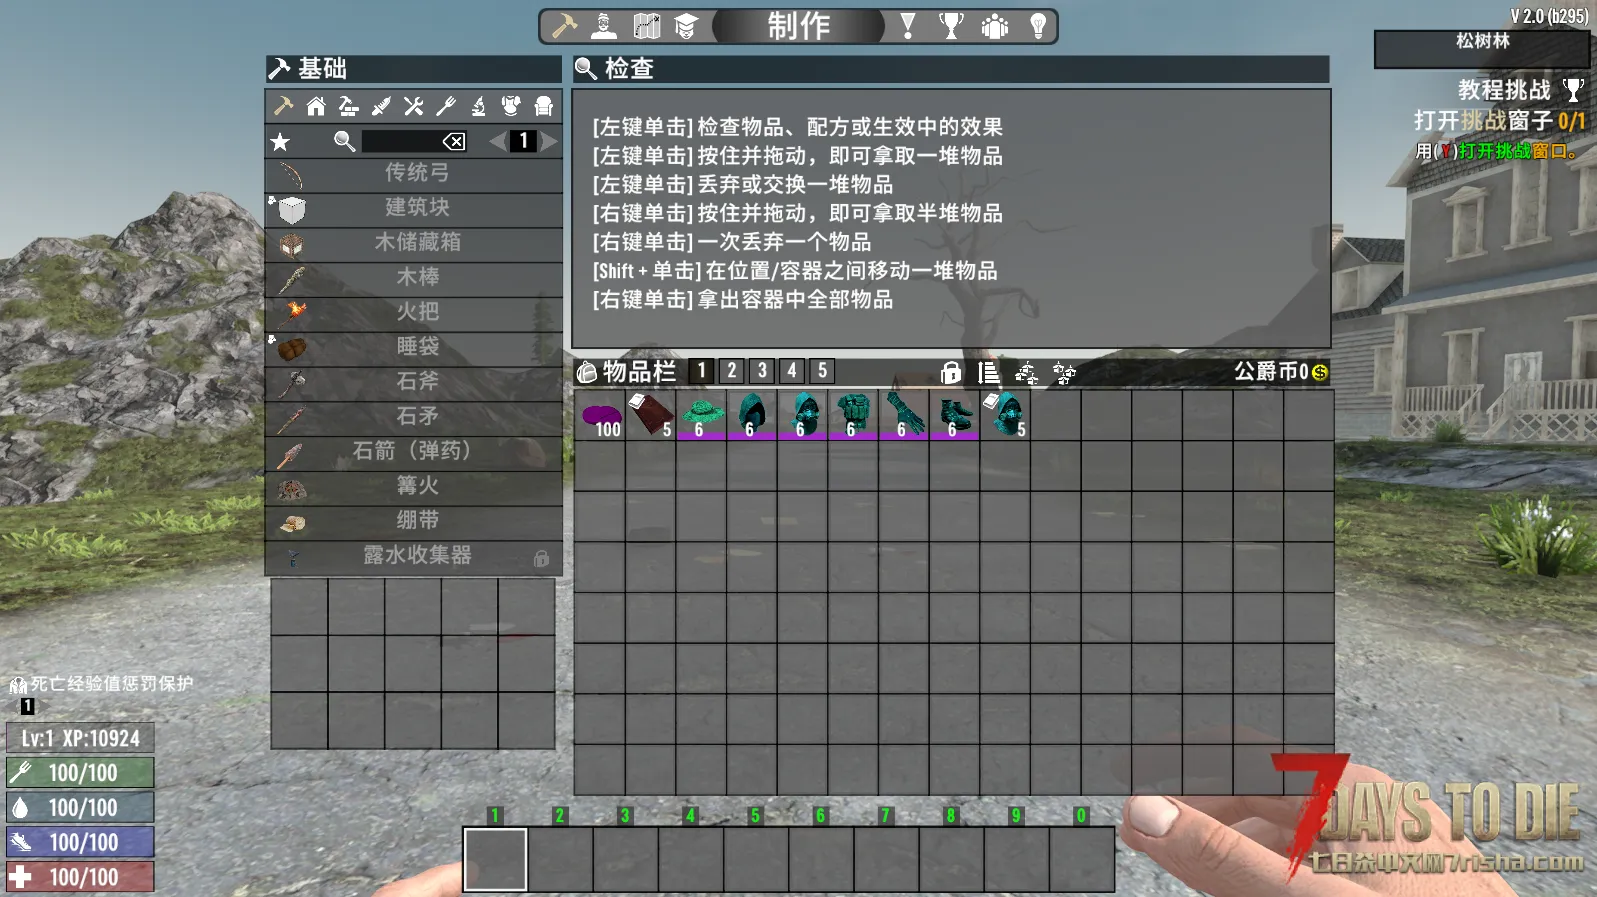
Task: Select the tools wrench category icon
Action: pos(413,106)
